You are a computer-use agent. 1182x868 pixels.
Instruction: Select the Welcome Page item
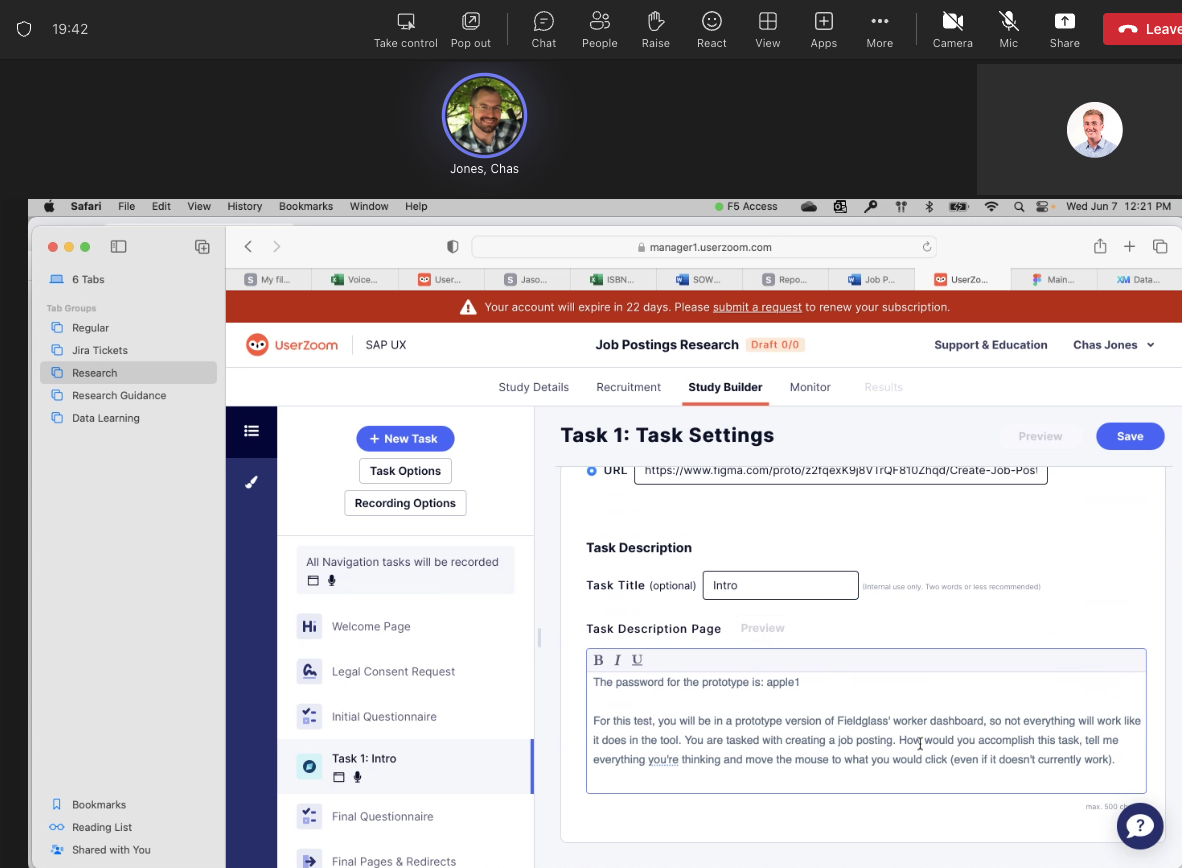[406, 626]
